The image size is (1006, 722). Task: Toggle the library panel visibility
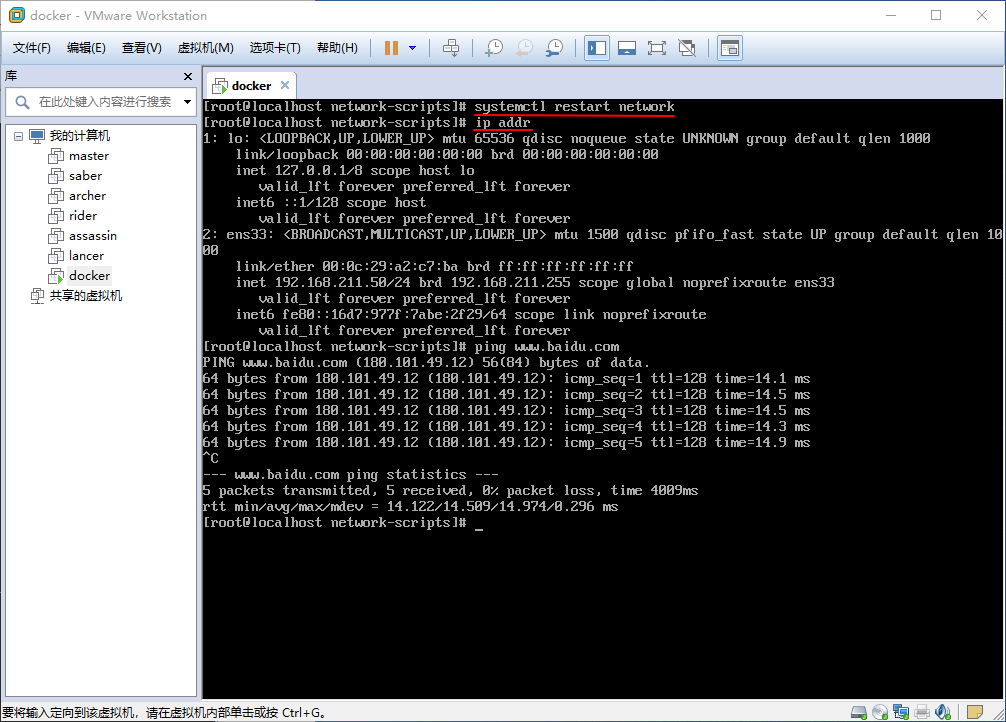click(x=596, y=47)
